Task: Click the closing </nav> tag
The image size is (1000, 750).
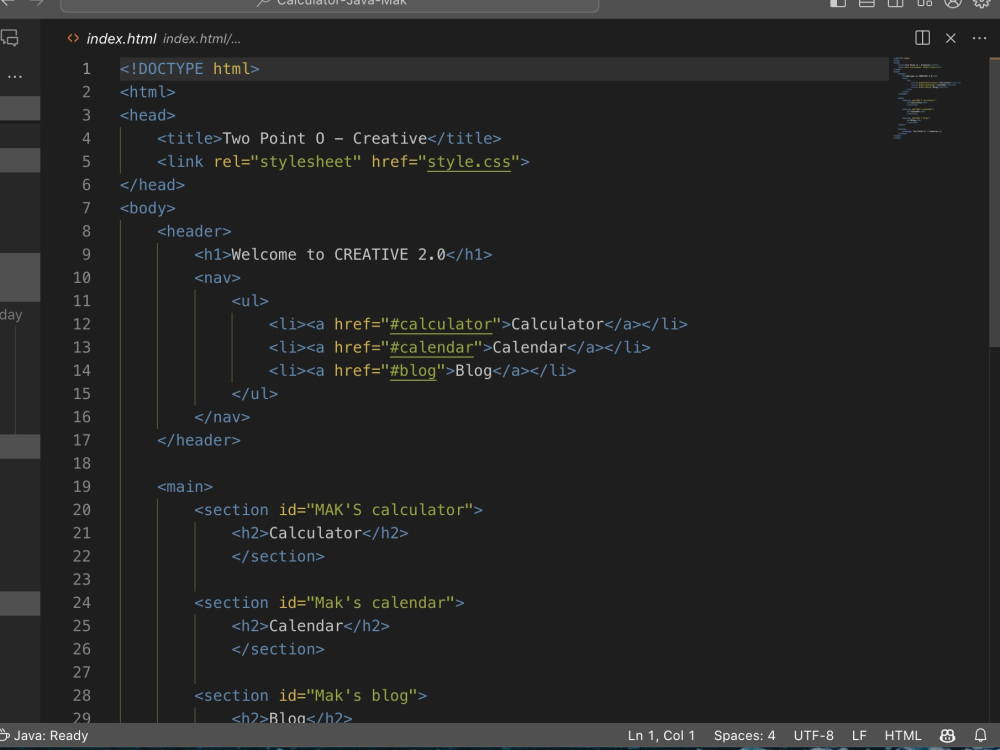Action: pos(222,417)
